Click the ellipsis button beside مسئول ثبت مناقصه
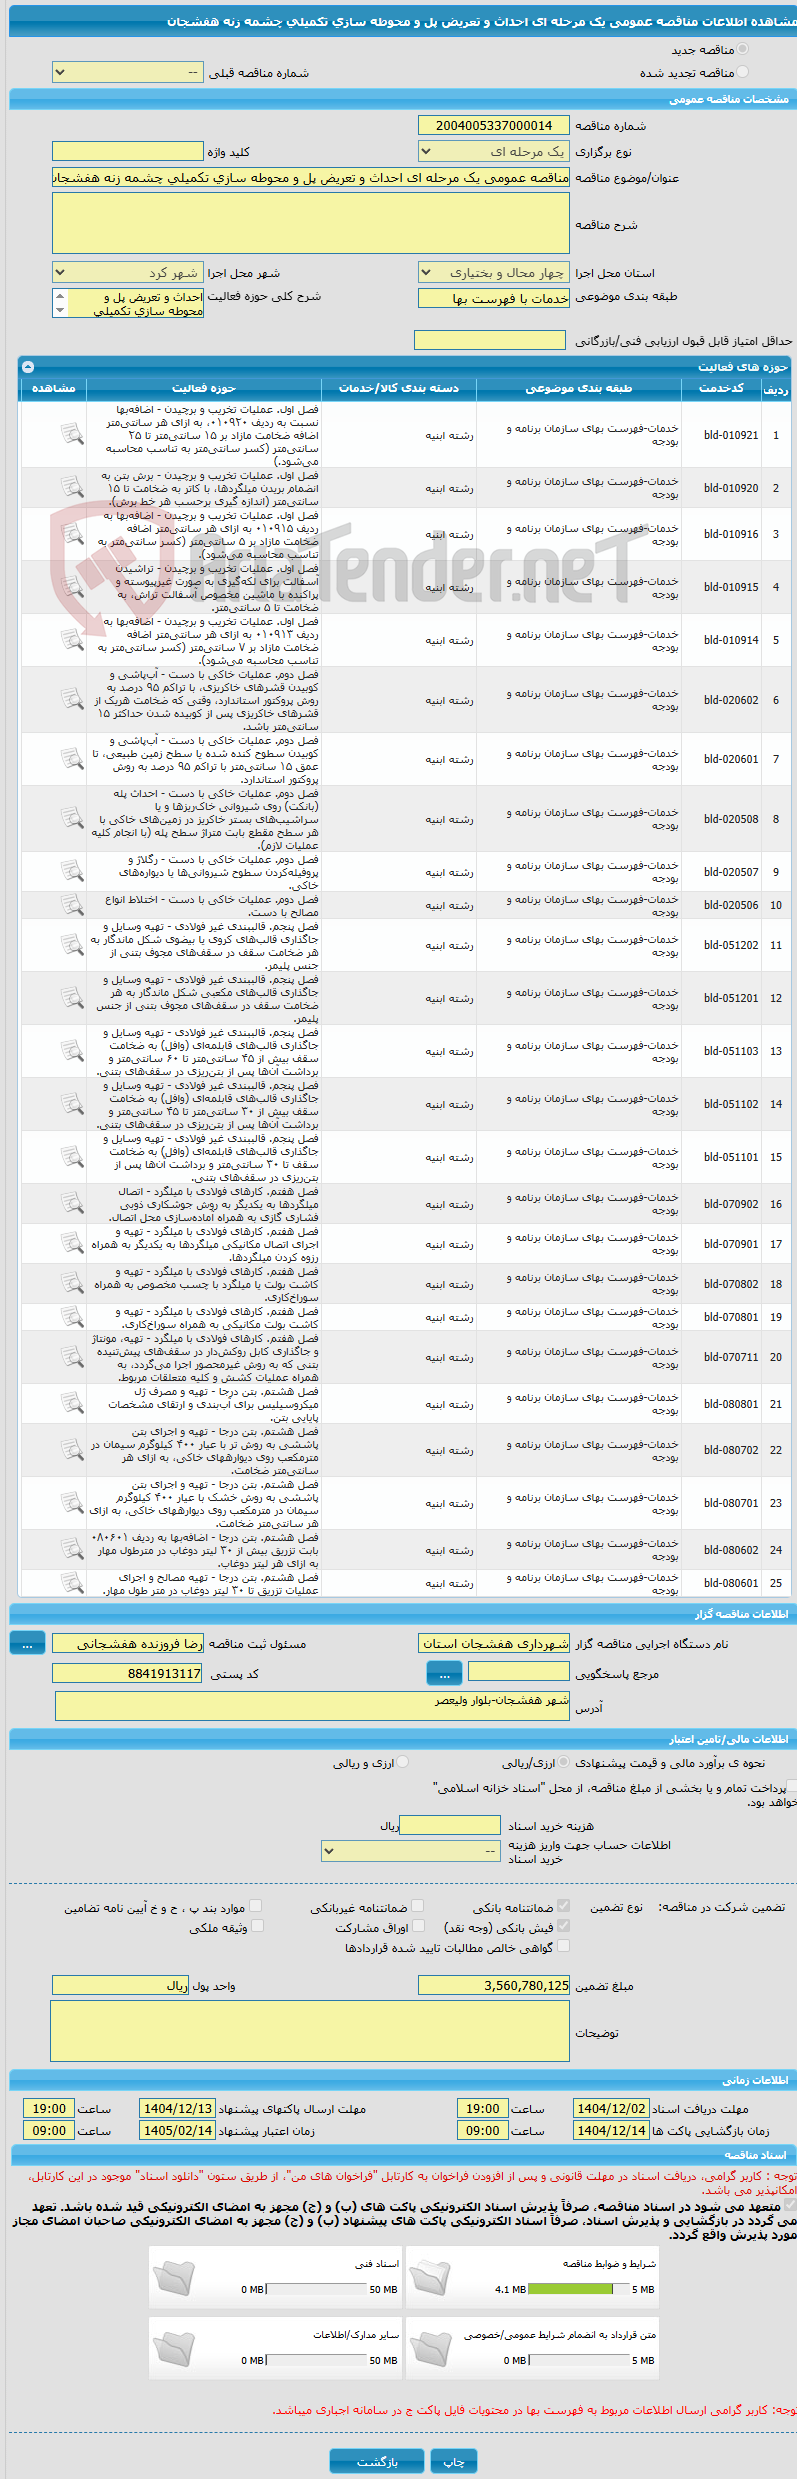797x2479 pixels. click(x=27, y=1642)
